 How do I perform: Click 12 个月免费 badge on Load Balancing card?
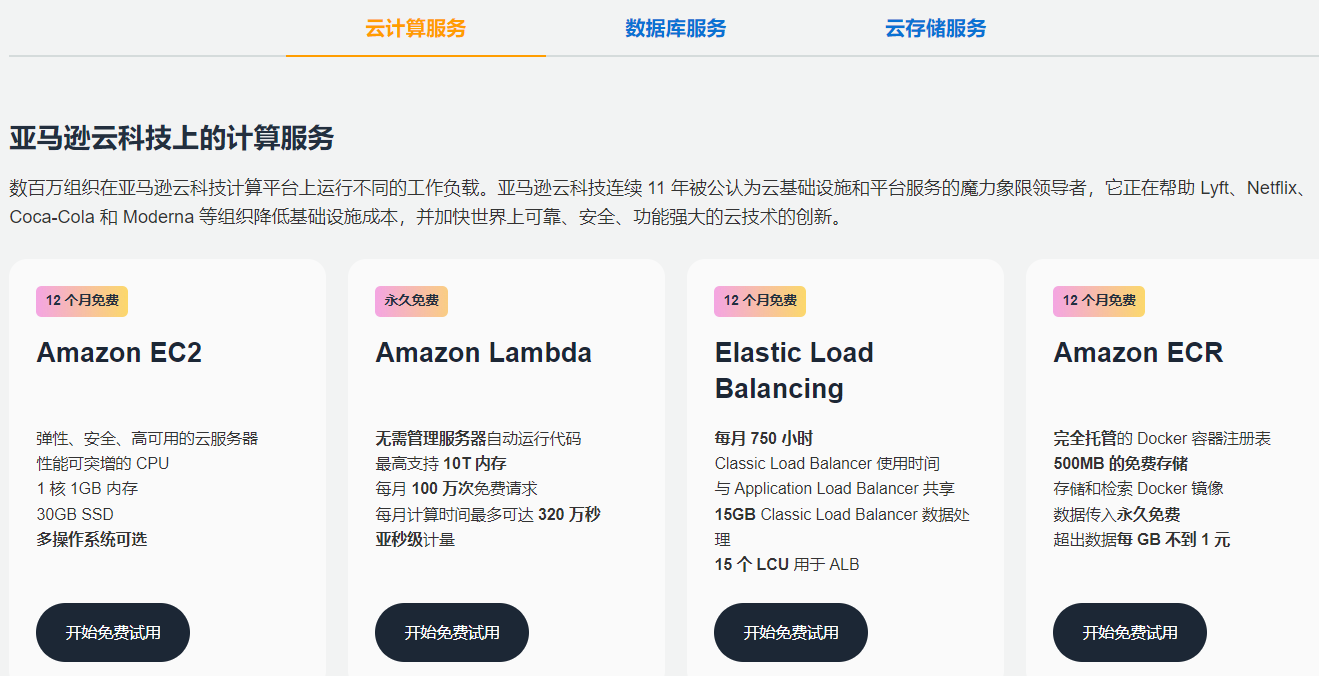pyautogui.click(x=760, y=301)
